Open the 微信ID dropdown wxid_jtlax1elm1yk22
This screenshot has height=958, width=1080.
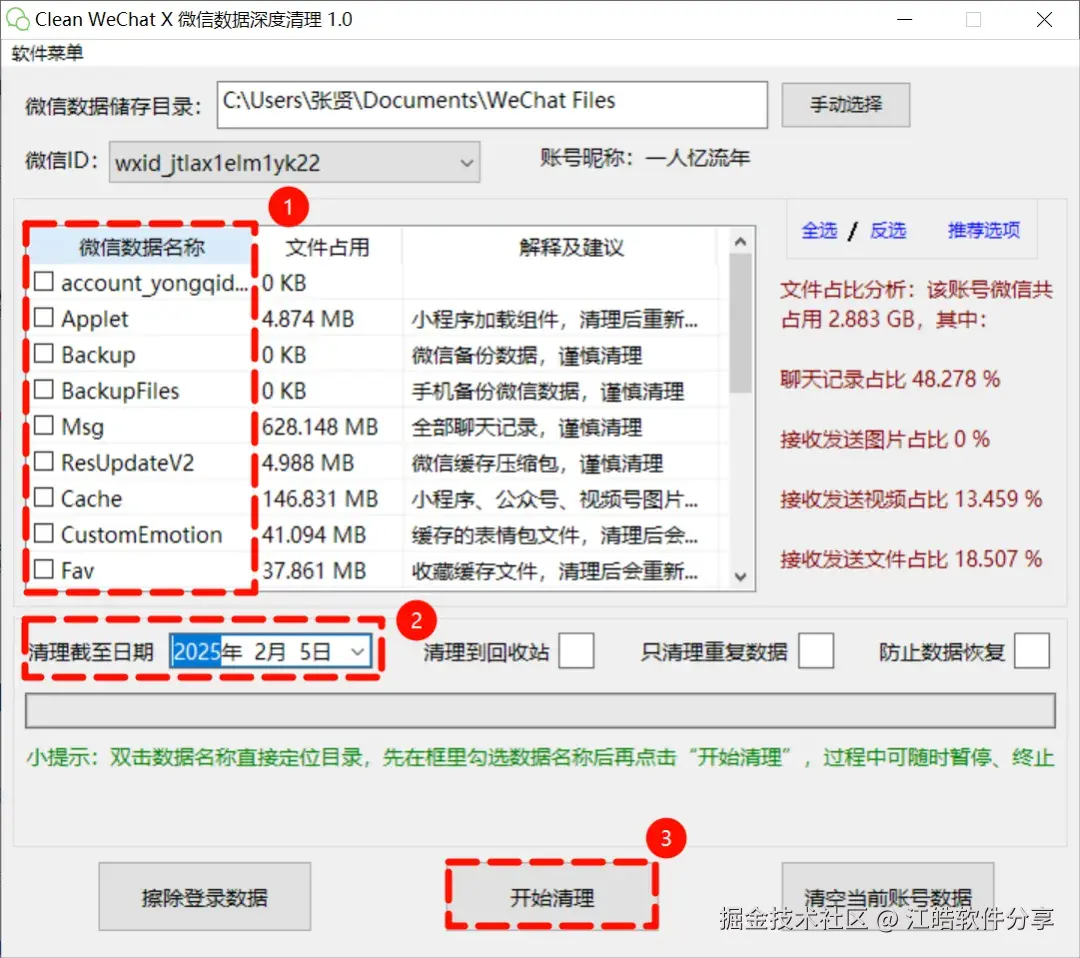tap(294, 163)
